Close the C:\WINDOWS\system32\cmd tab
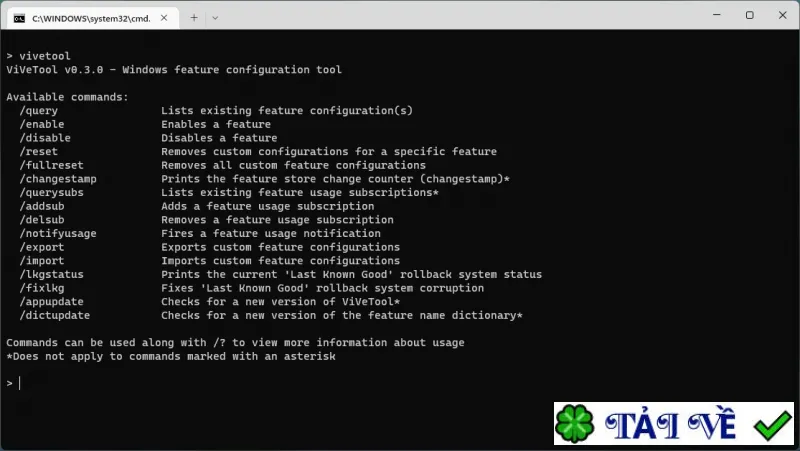The height and width of the screenshot is (451, 800). [x=164, y=18]
